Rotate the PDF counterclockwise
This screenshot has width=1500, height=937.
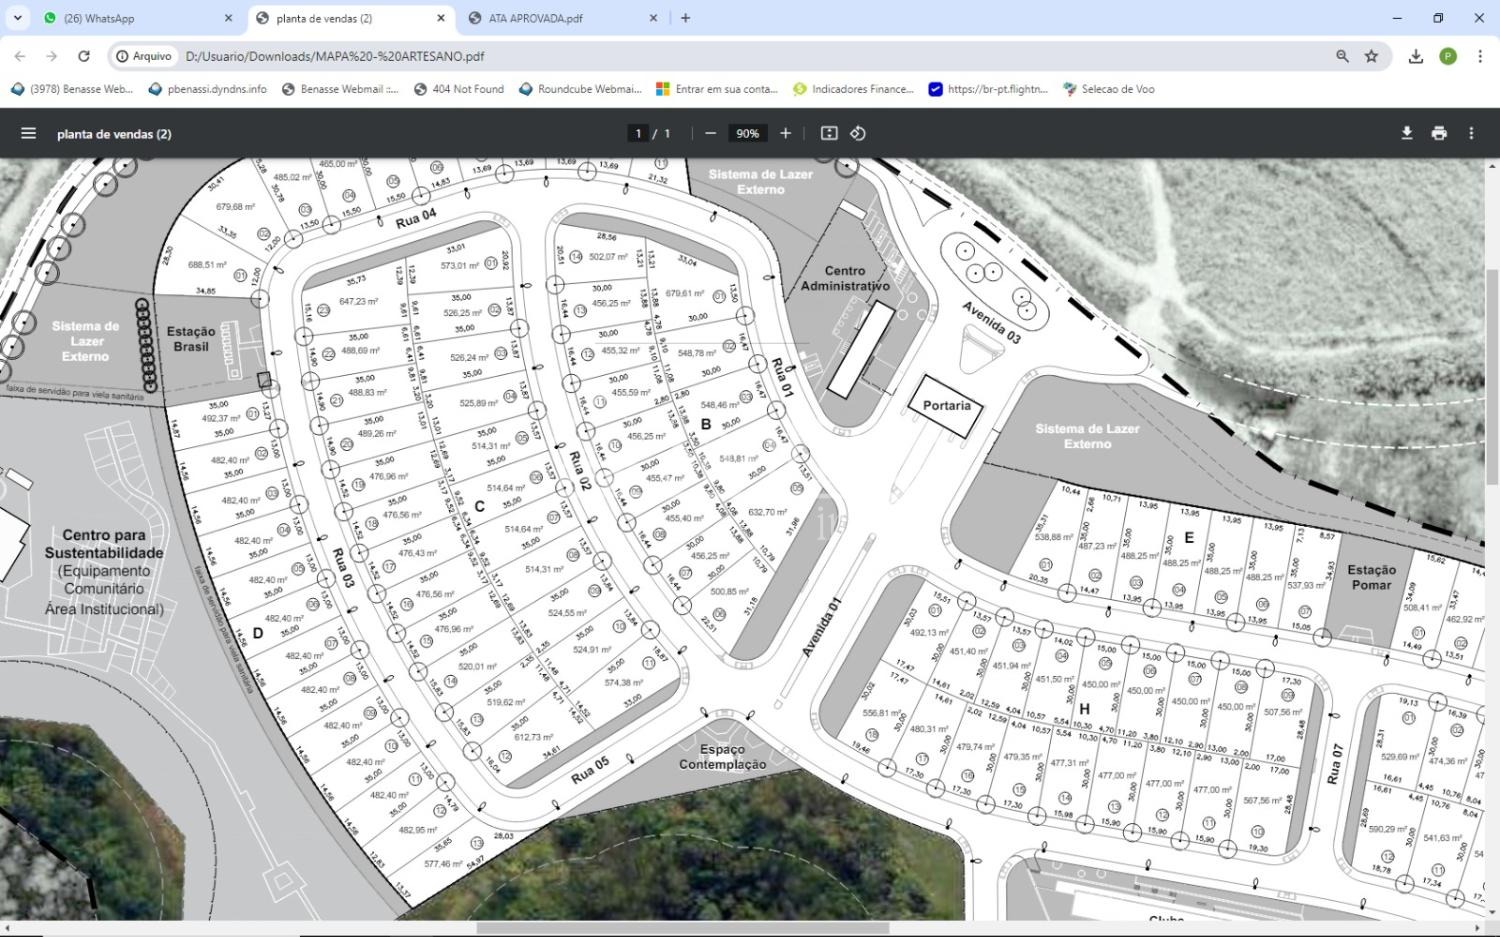tap(858, 133)
